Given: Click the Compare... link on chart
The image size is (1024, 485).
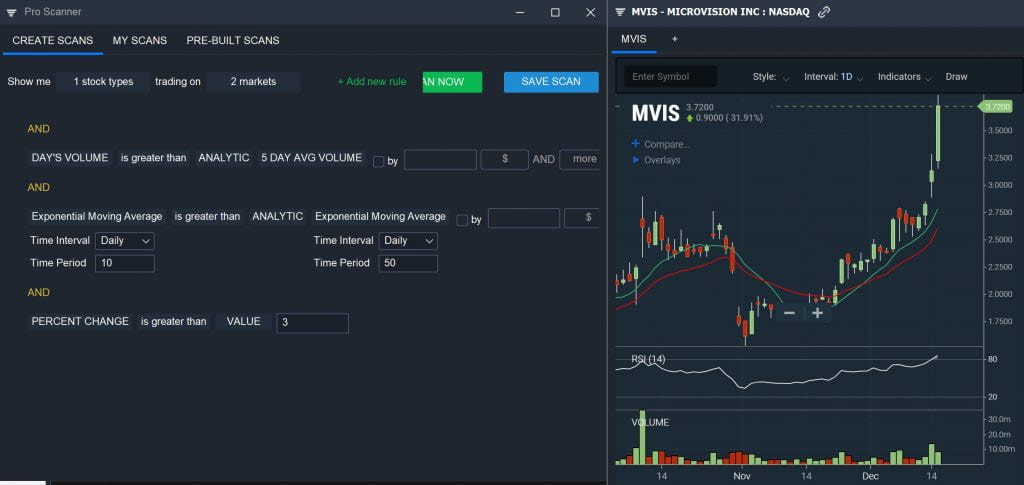Looking at the screenshot, I should point(667,144).
